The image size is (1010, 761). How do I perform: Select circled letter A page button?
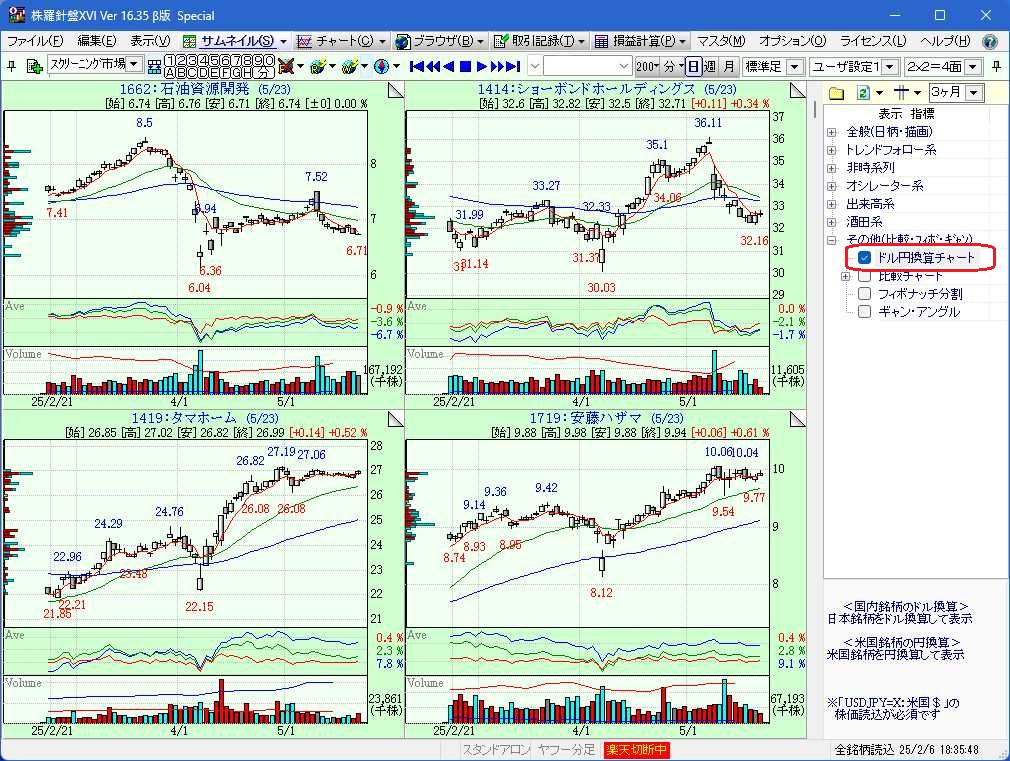[171, 72]
